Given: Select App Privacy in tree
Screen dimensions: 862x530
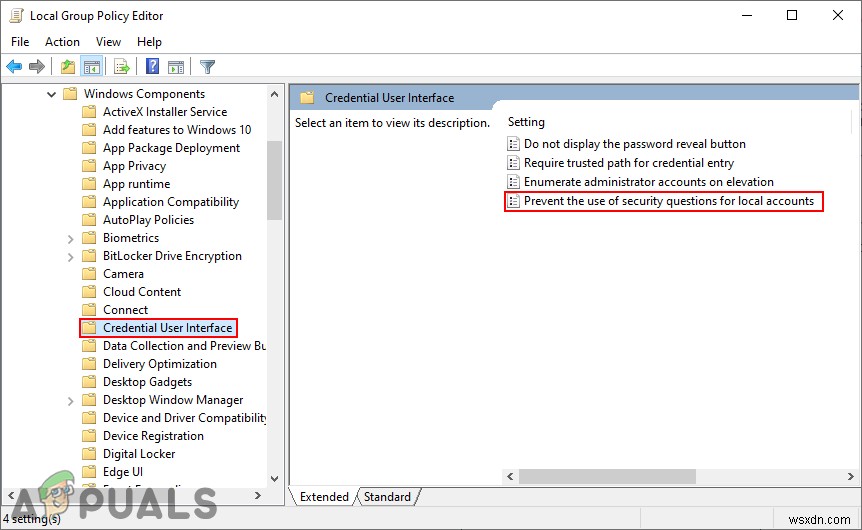Looking at the screenshot, I should click(x=134, y=166).
